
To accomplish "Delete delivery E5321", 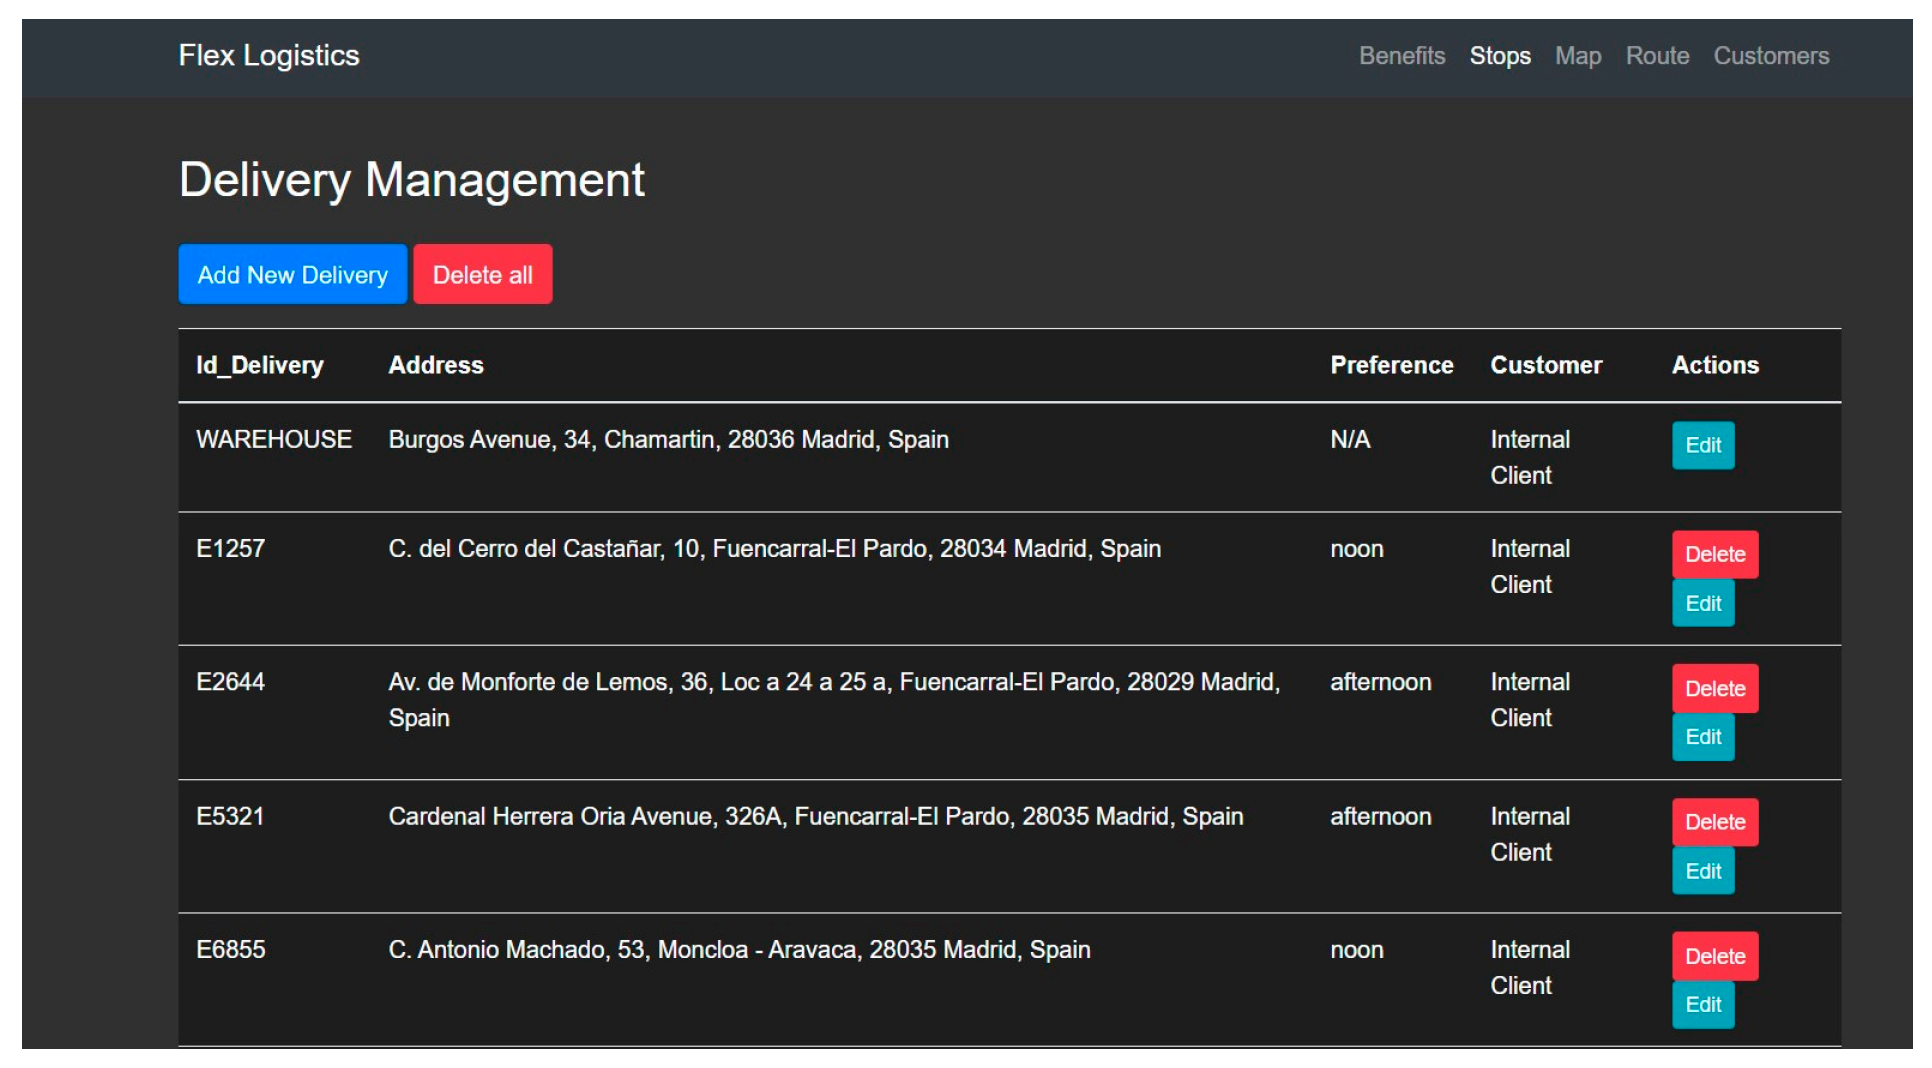I will pyautogui.click(x=1714, y=822).
